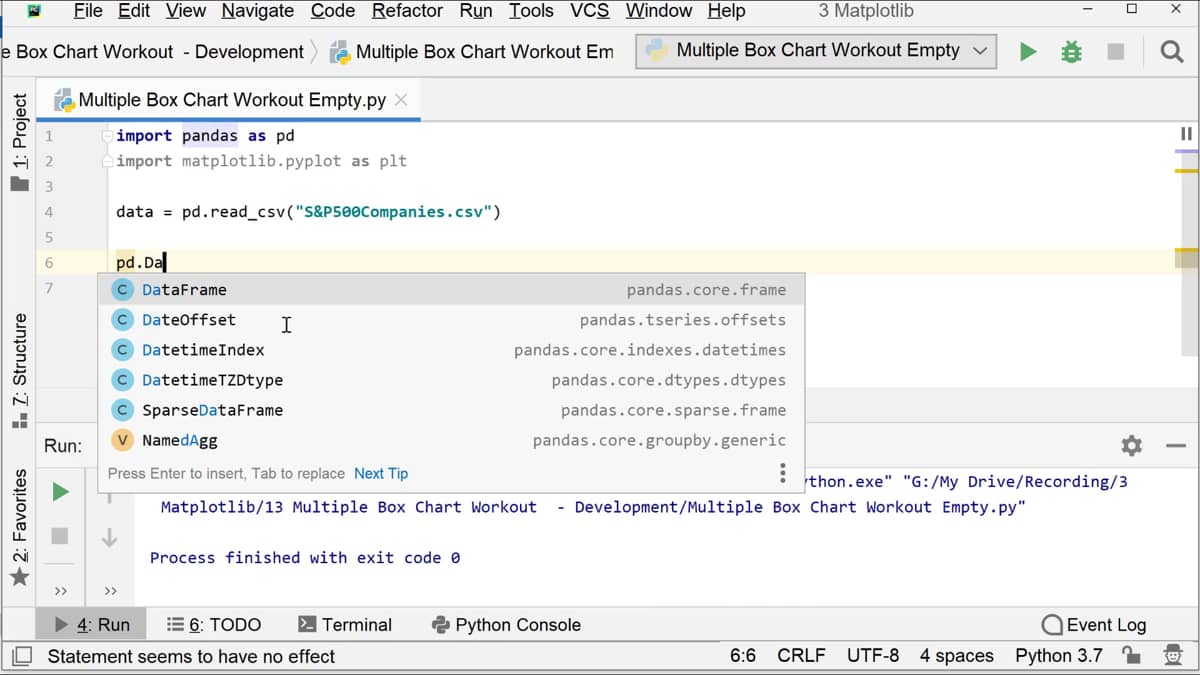The image size is (1200, 675).
Task: Open the Edit menu
Action: [x=134, y=11]
